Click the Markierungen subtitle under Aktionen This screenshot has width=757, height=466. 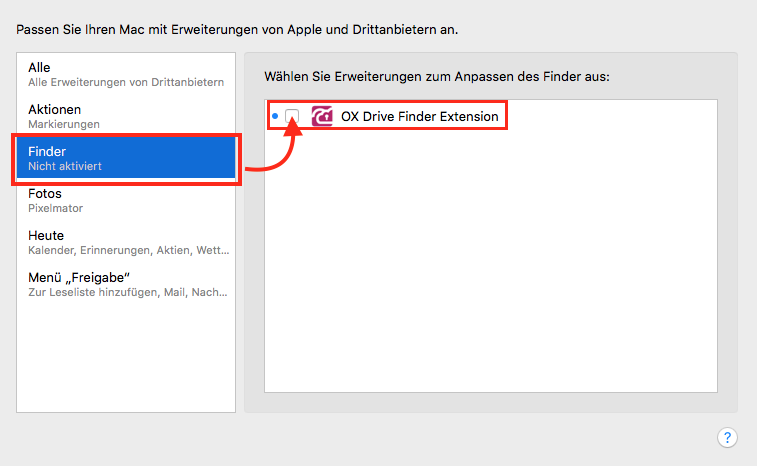click(x=64, y=124)
